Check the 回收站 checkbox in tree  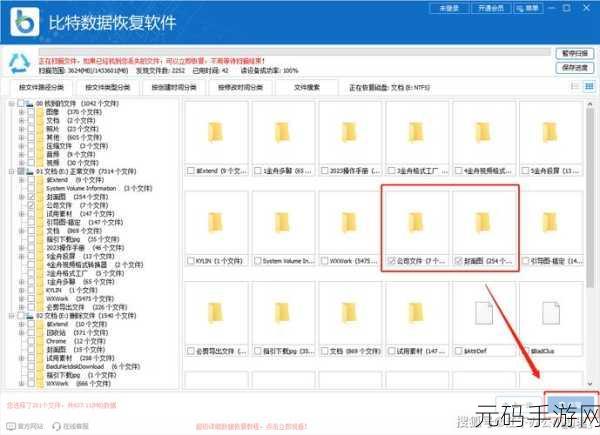31,333
